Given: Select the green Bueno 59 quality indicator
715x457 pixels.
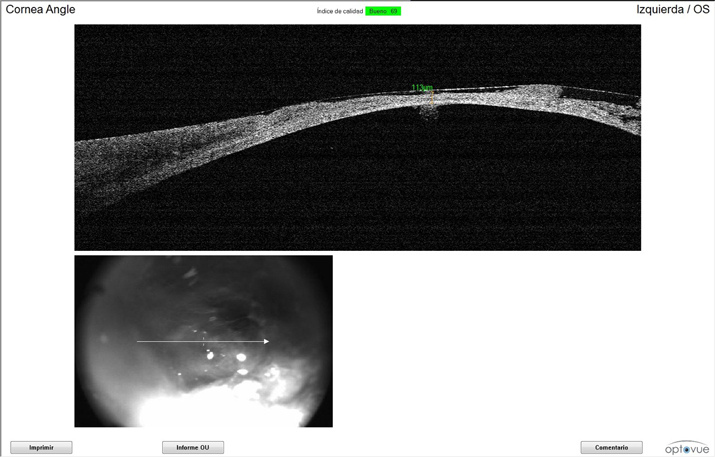Looking at the screenshot, I should 383,11.
